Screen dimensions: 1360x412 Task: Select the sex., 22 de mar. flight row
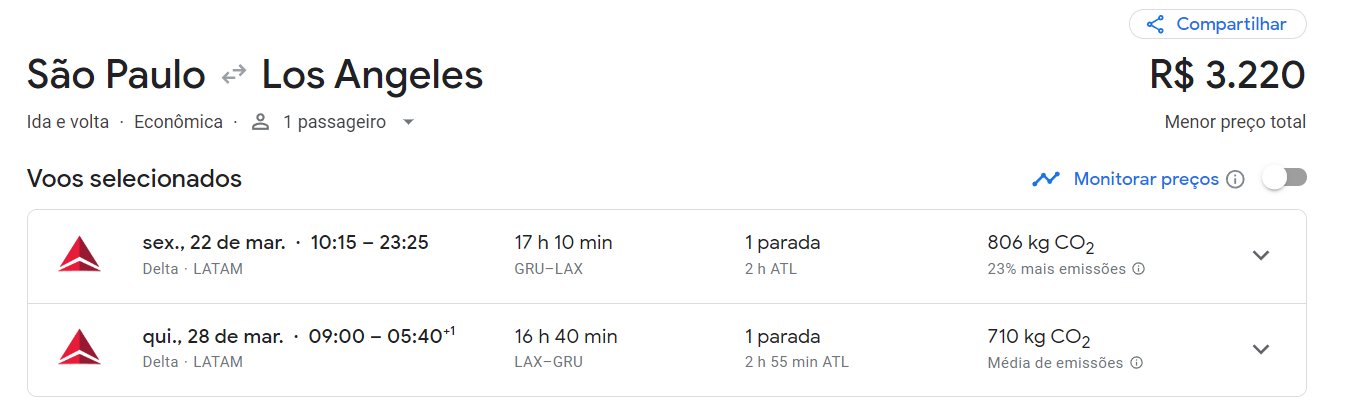(666, 256)
